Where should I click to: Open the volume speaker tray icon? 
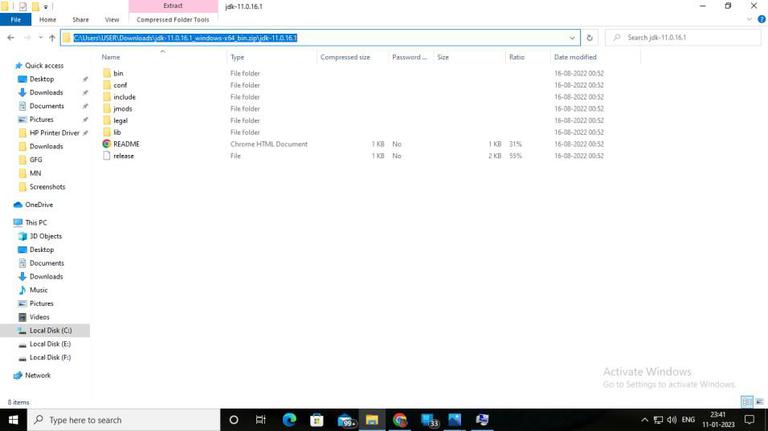tap(671, 420)
